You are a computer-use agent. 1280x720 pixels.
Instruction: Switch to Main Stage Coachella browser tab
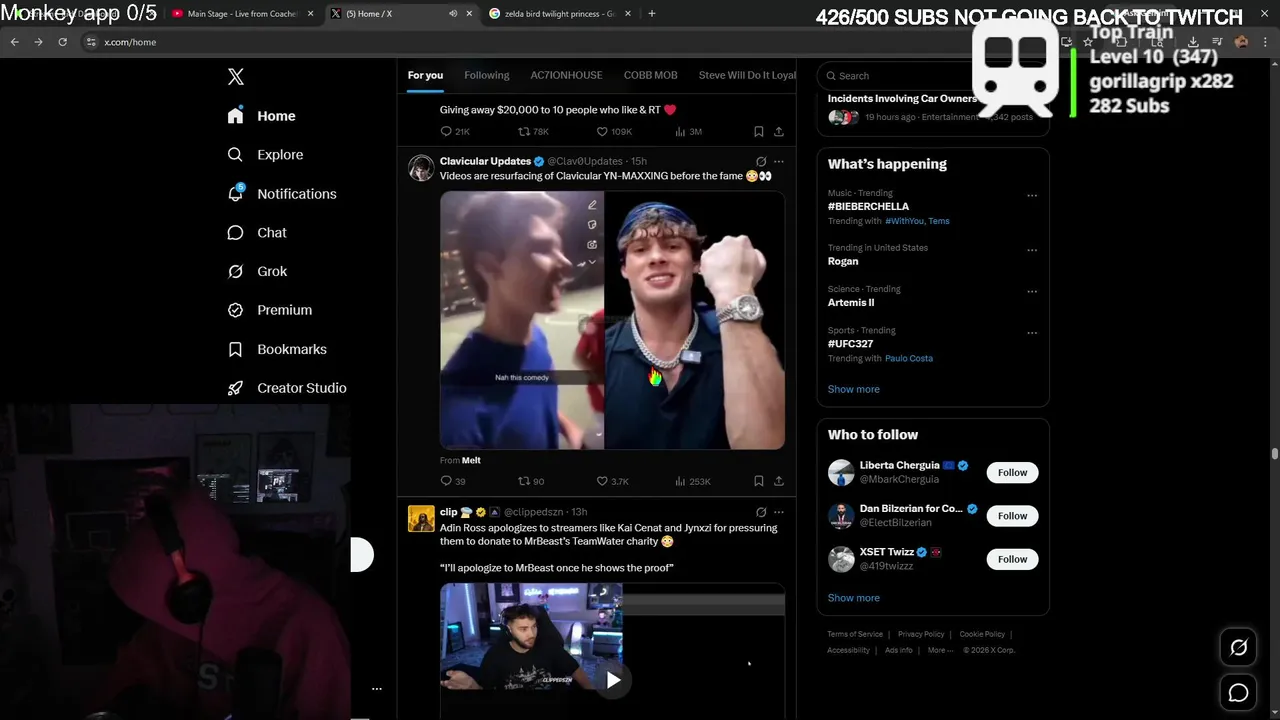point(243,14)
